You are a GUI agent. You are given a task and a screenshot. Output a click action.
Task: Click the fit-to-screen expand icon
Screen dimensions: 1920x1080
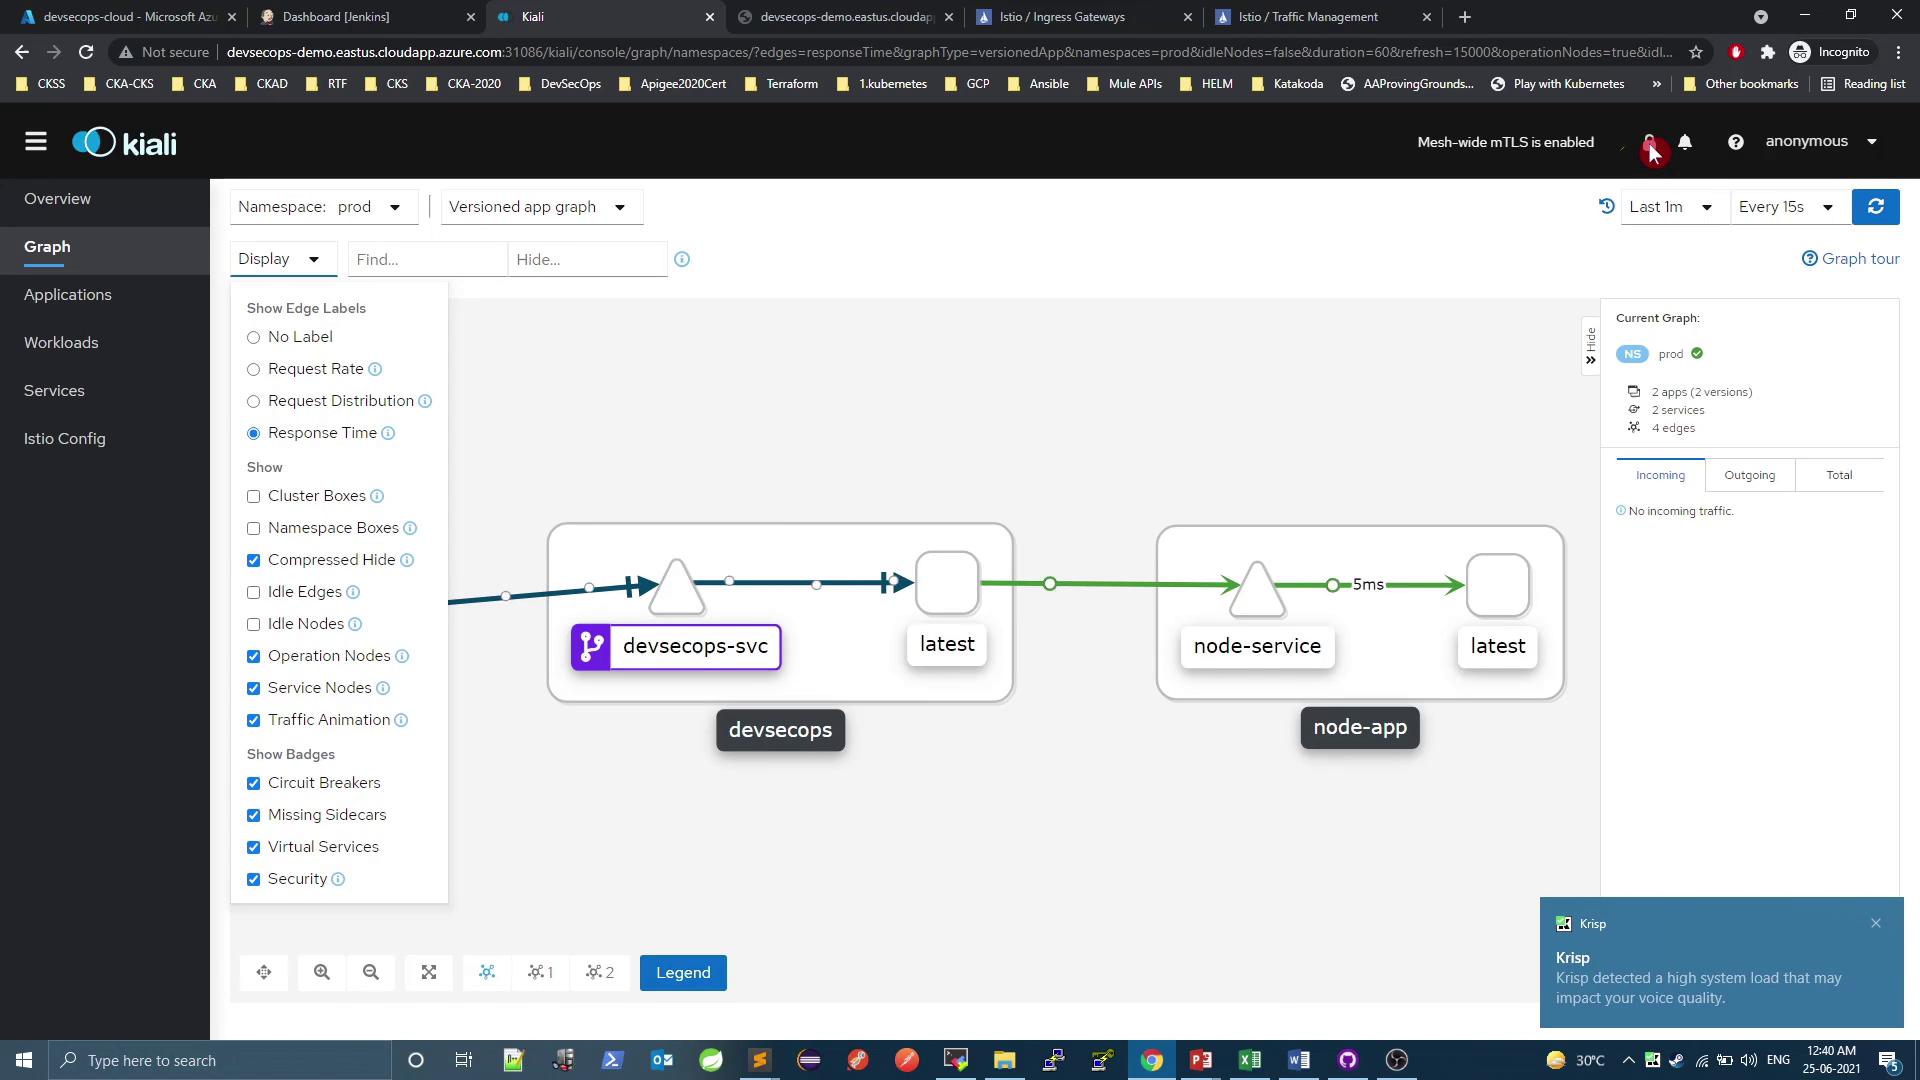click(429, 972)
